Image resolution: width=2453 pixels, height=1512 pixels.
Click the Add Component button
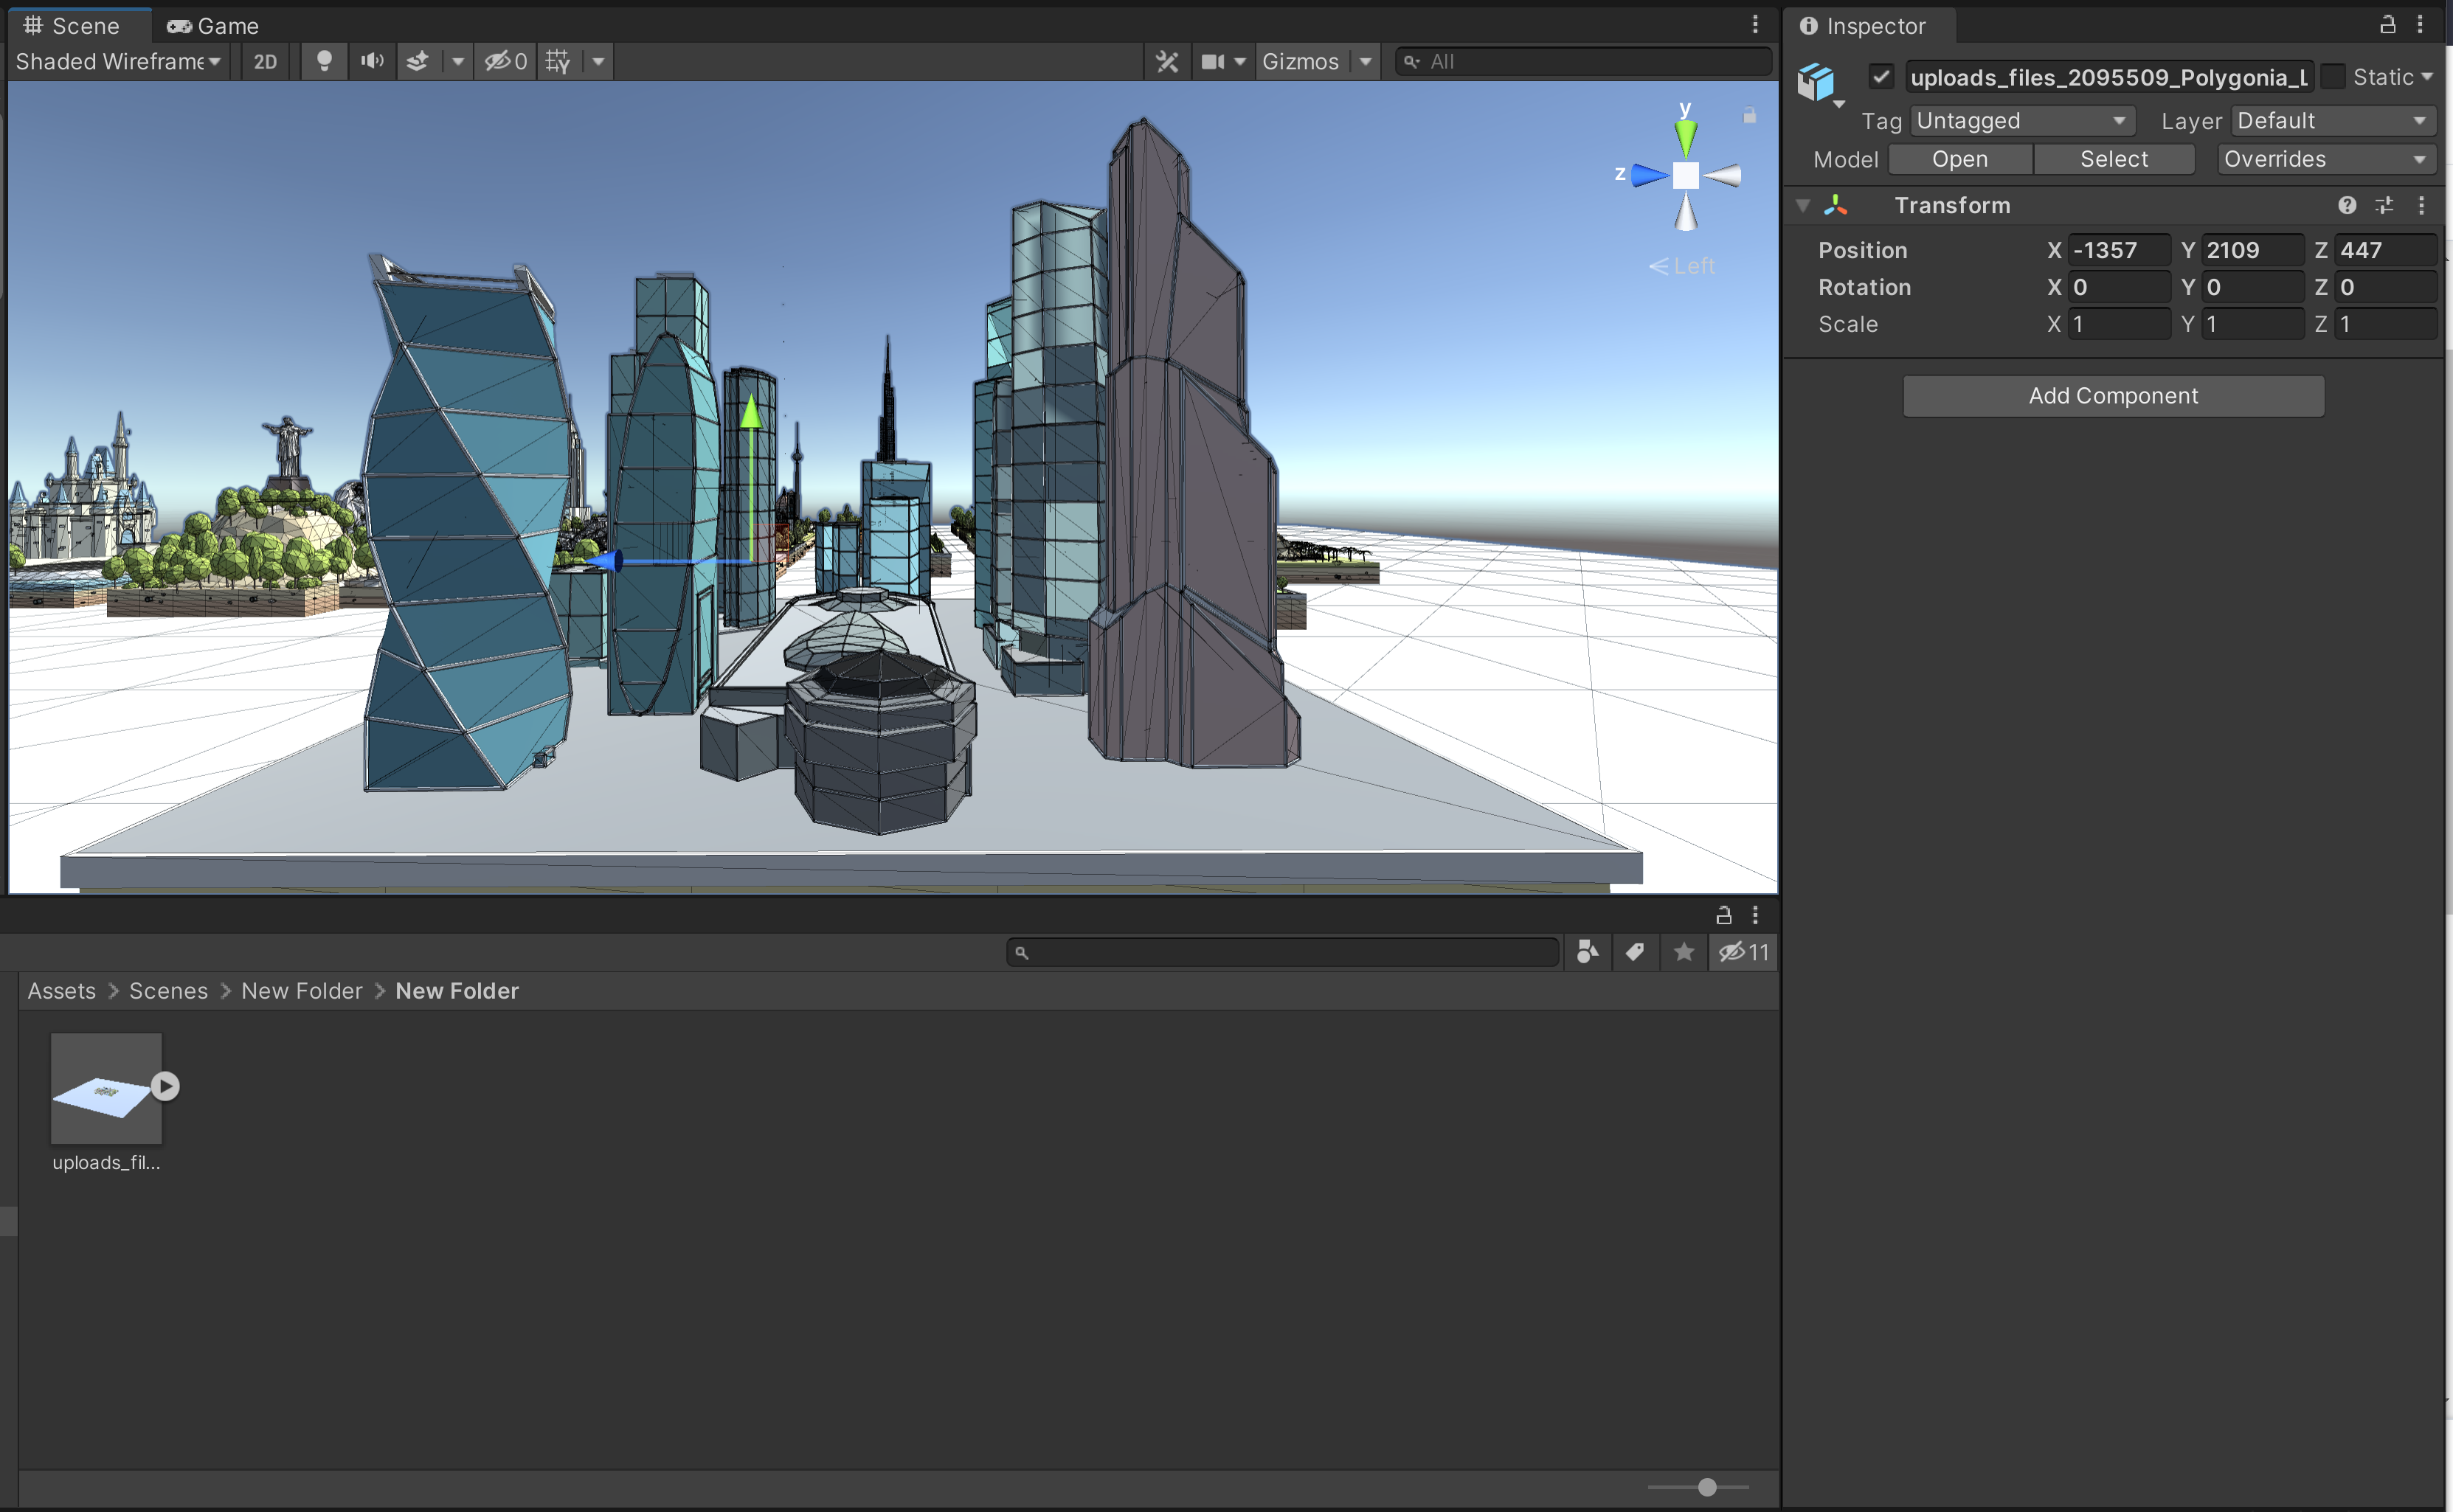click(2113, 396)
